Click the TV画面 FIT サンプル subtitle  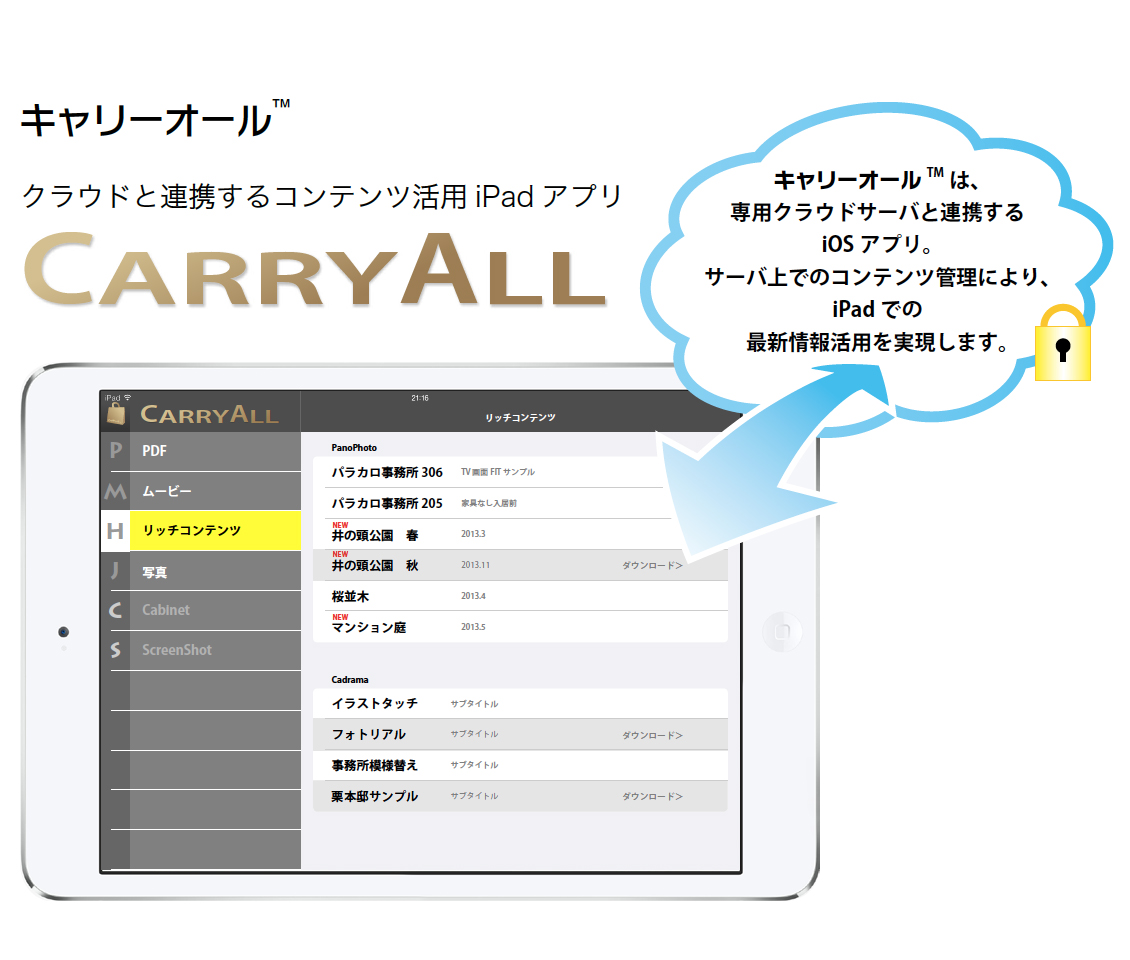pyautogui.click(x=498, y=472)
